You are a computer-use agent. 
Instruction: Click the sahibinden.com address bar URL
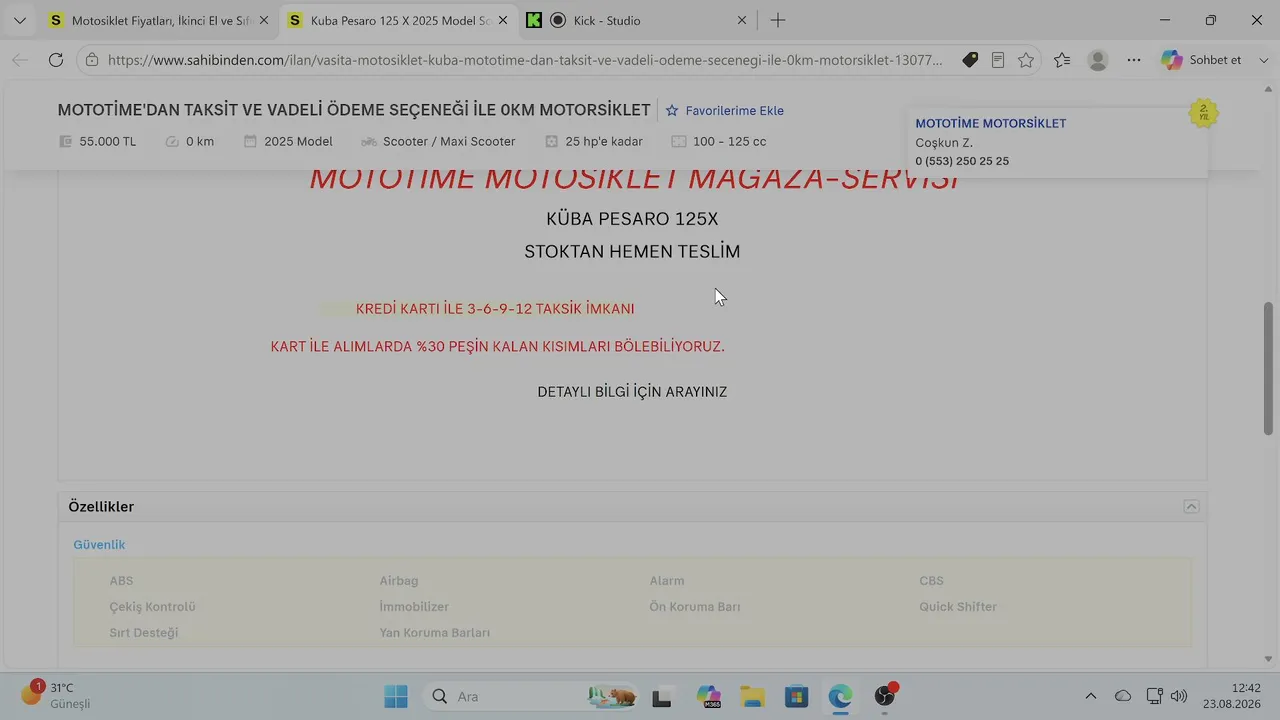click(x=525, y=60)
